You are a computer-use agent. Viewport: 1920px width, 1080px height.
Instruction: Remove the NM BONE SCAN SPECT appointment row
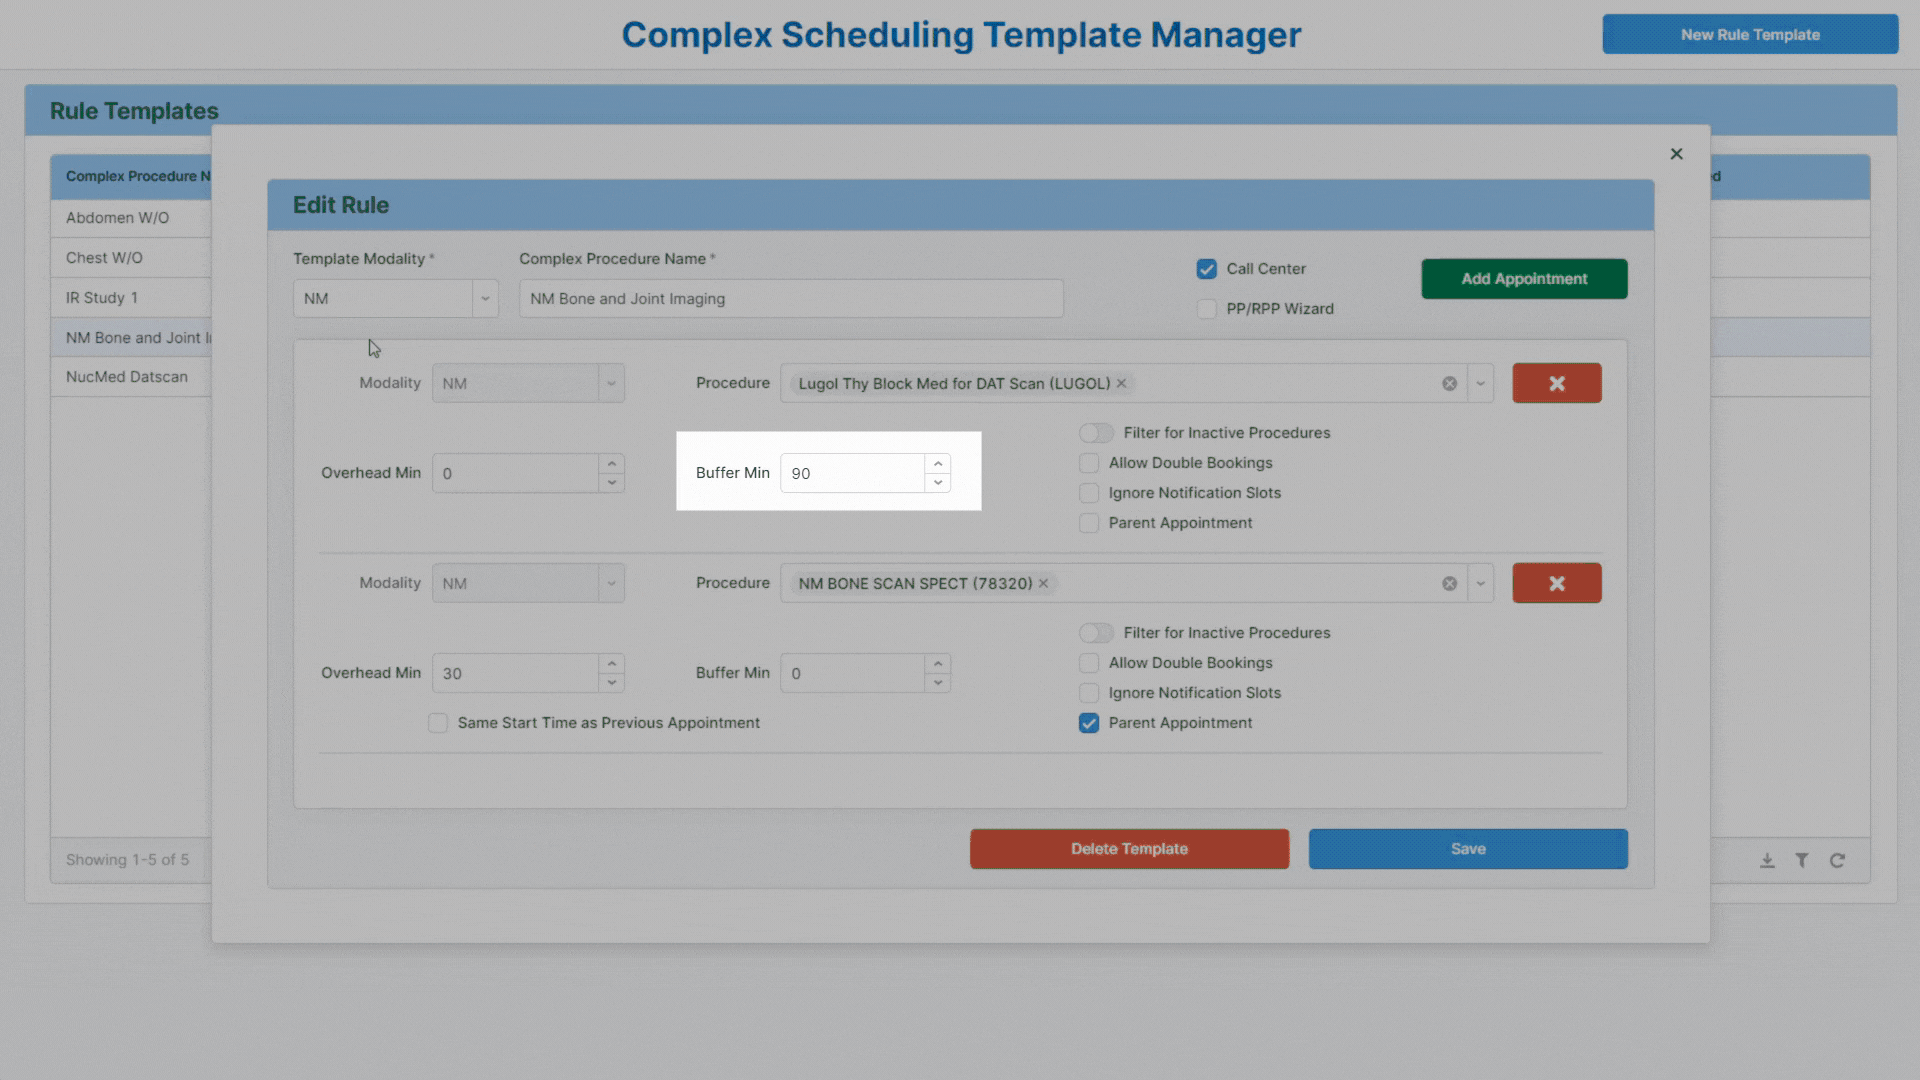pyautogui.click(x=1556, y=583)
